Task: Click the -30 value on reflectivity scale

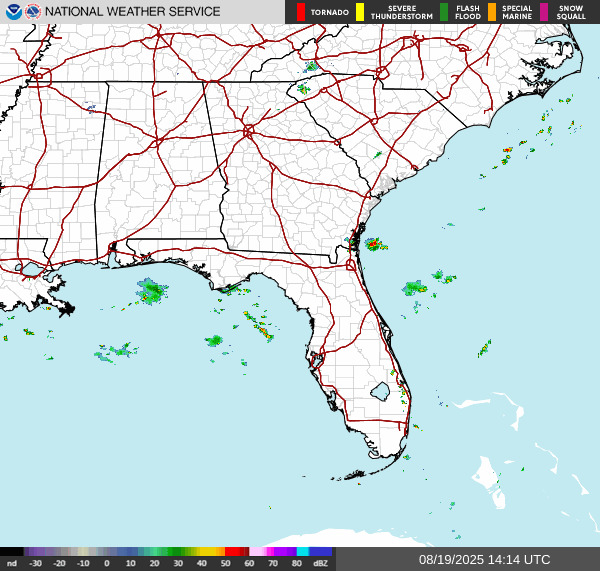Action: (x=35, y=564)
